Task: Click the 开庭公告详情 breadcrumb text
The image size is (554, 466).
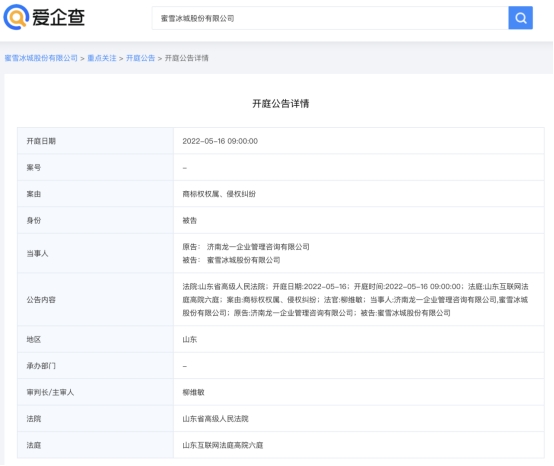Action: (x=187, y=58)
